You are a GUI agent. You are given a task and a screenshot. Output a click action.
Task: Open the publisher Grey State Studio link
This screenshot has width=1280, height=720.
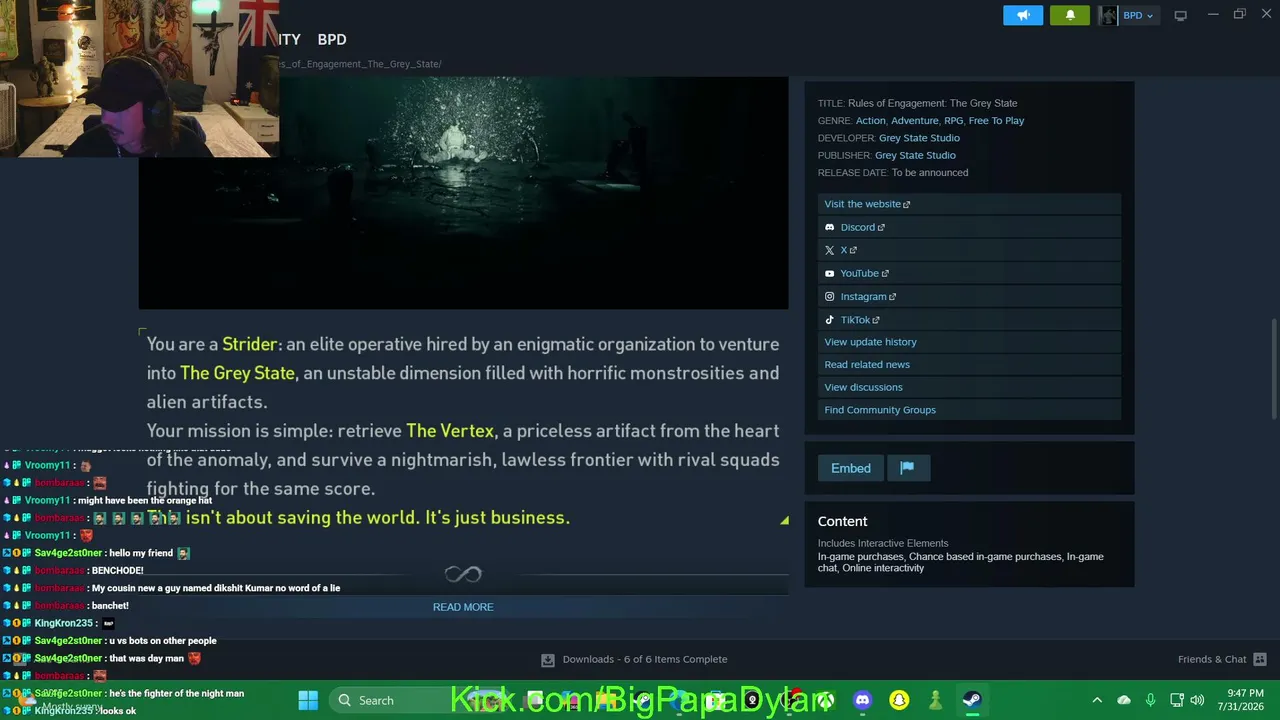(915, 155)
